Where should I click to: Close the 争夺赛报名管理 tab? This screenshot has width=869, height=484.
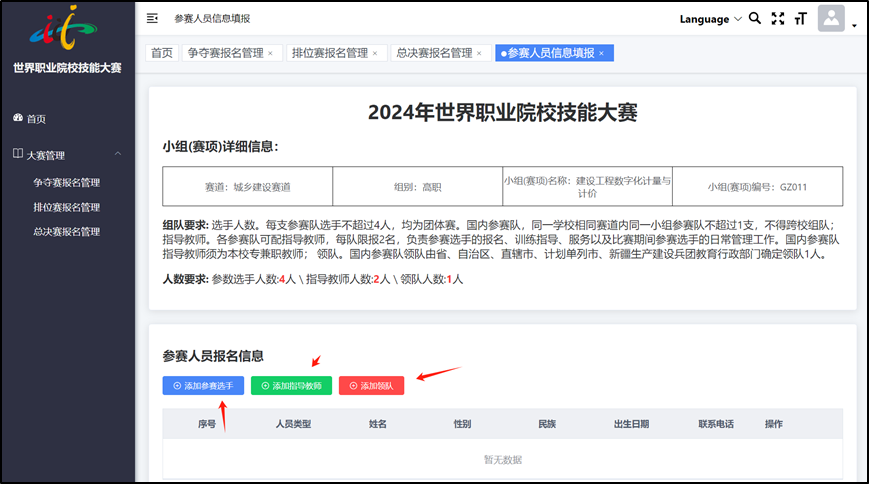(x=270, y=53)
